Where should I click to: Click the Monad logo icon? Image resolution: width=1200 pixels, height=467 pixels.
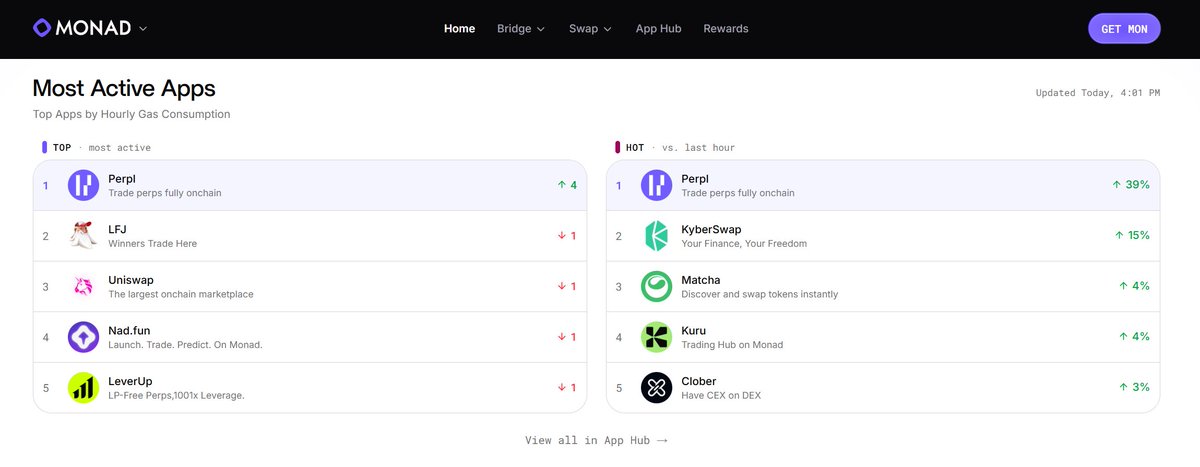tap(42, 28)
